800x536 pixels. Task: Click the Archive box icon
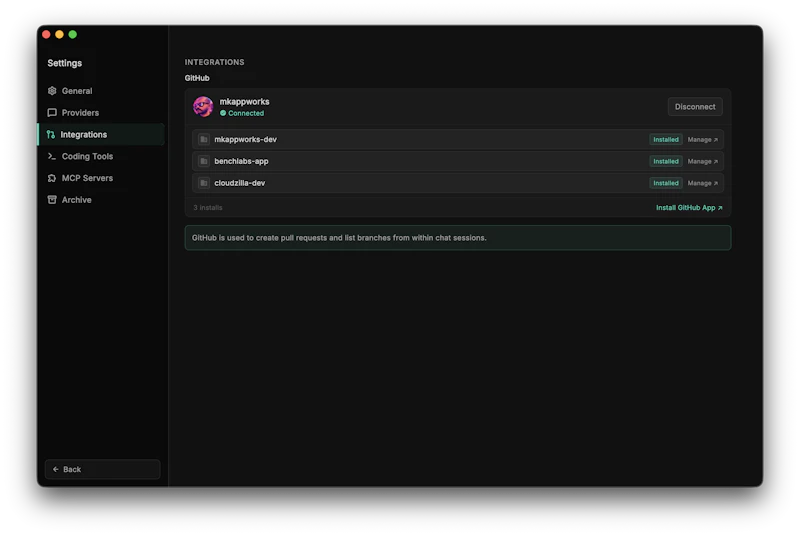click(52, 200)
